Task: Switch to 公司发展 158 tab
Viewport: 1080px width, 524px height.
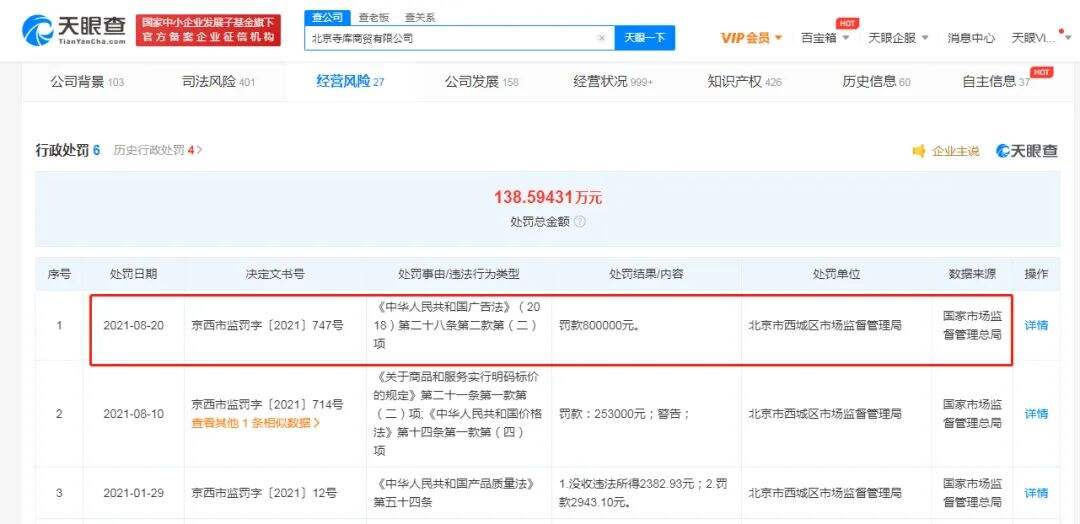Action: pyautogui.click(x=481, y=82)
